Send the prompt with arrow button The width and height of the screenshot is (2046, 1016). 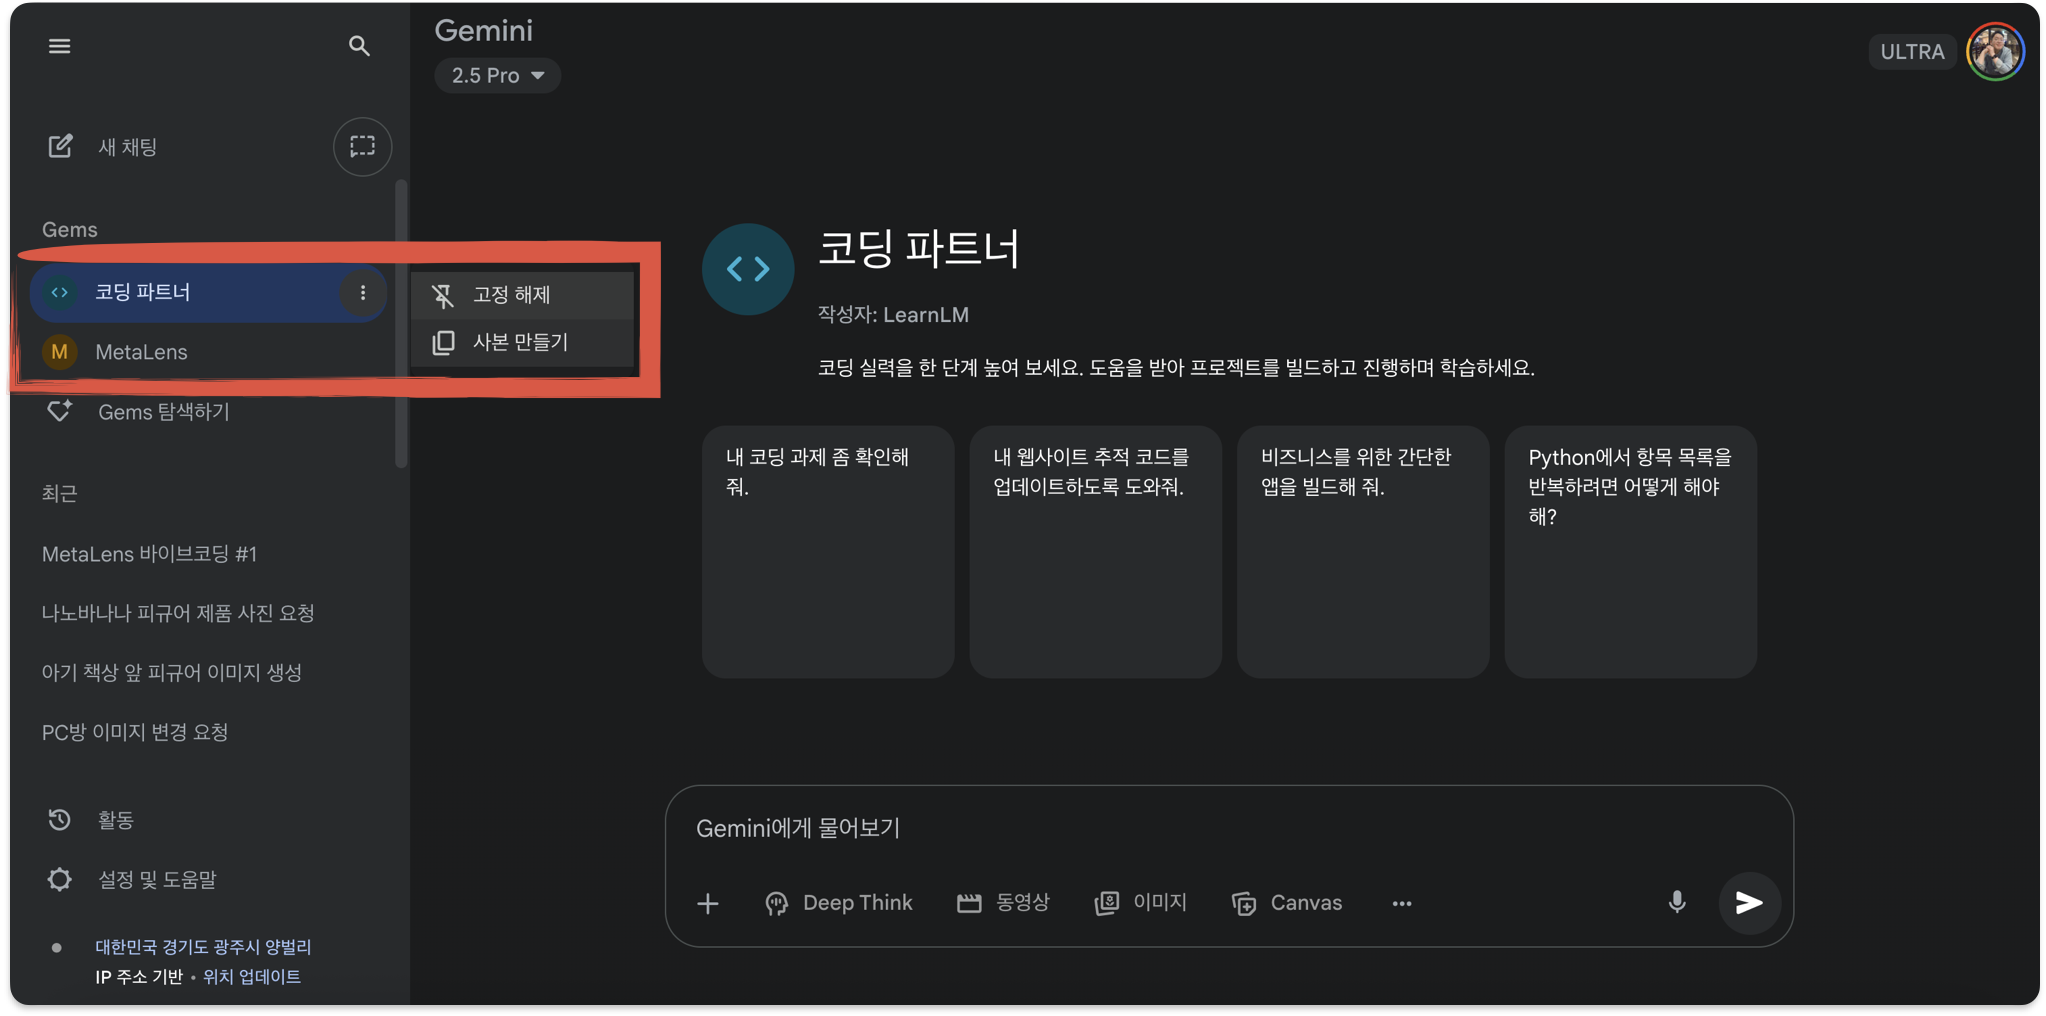(1749, 903)
